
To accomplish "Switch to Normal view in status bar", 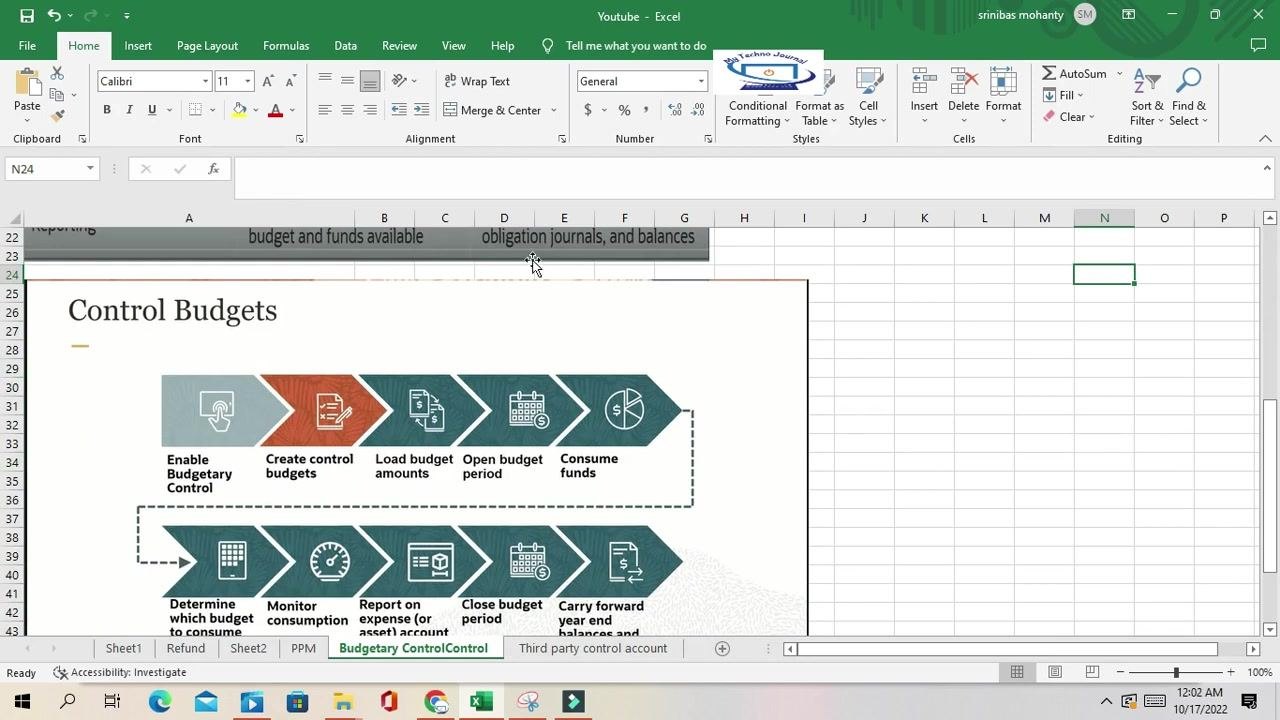I will (x=1017, y=672).
